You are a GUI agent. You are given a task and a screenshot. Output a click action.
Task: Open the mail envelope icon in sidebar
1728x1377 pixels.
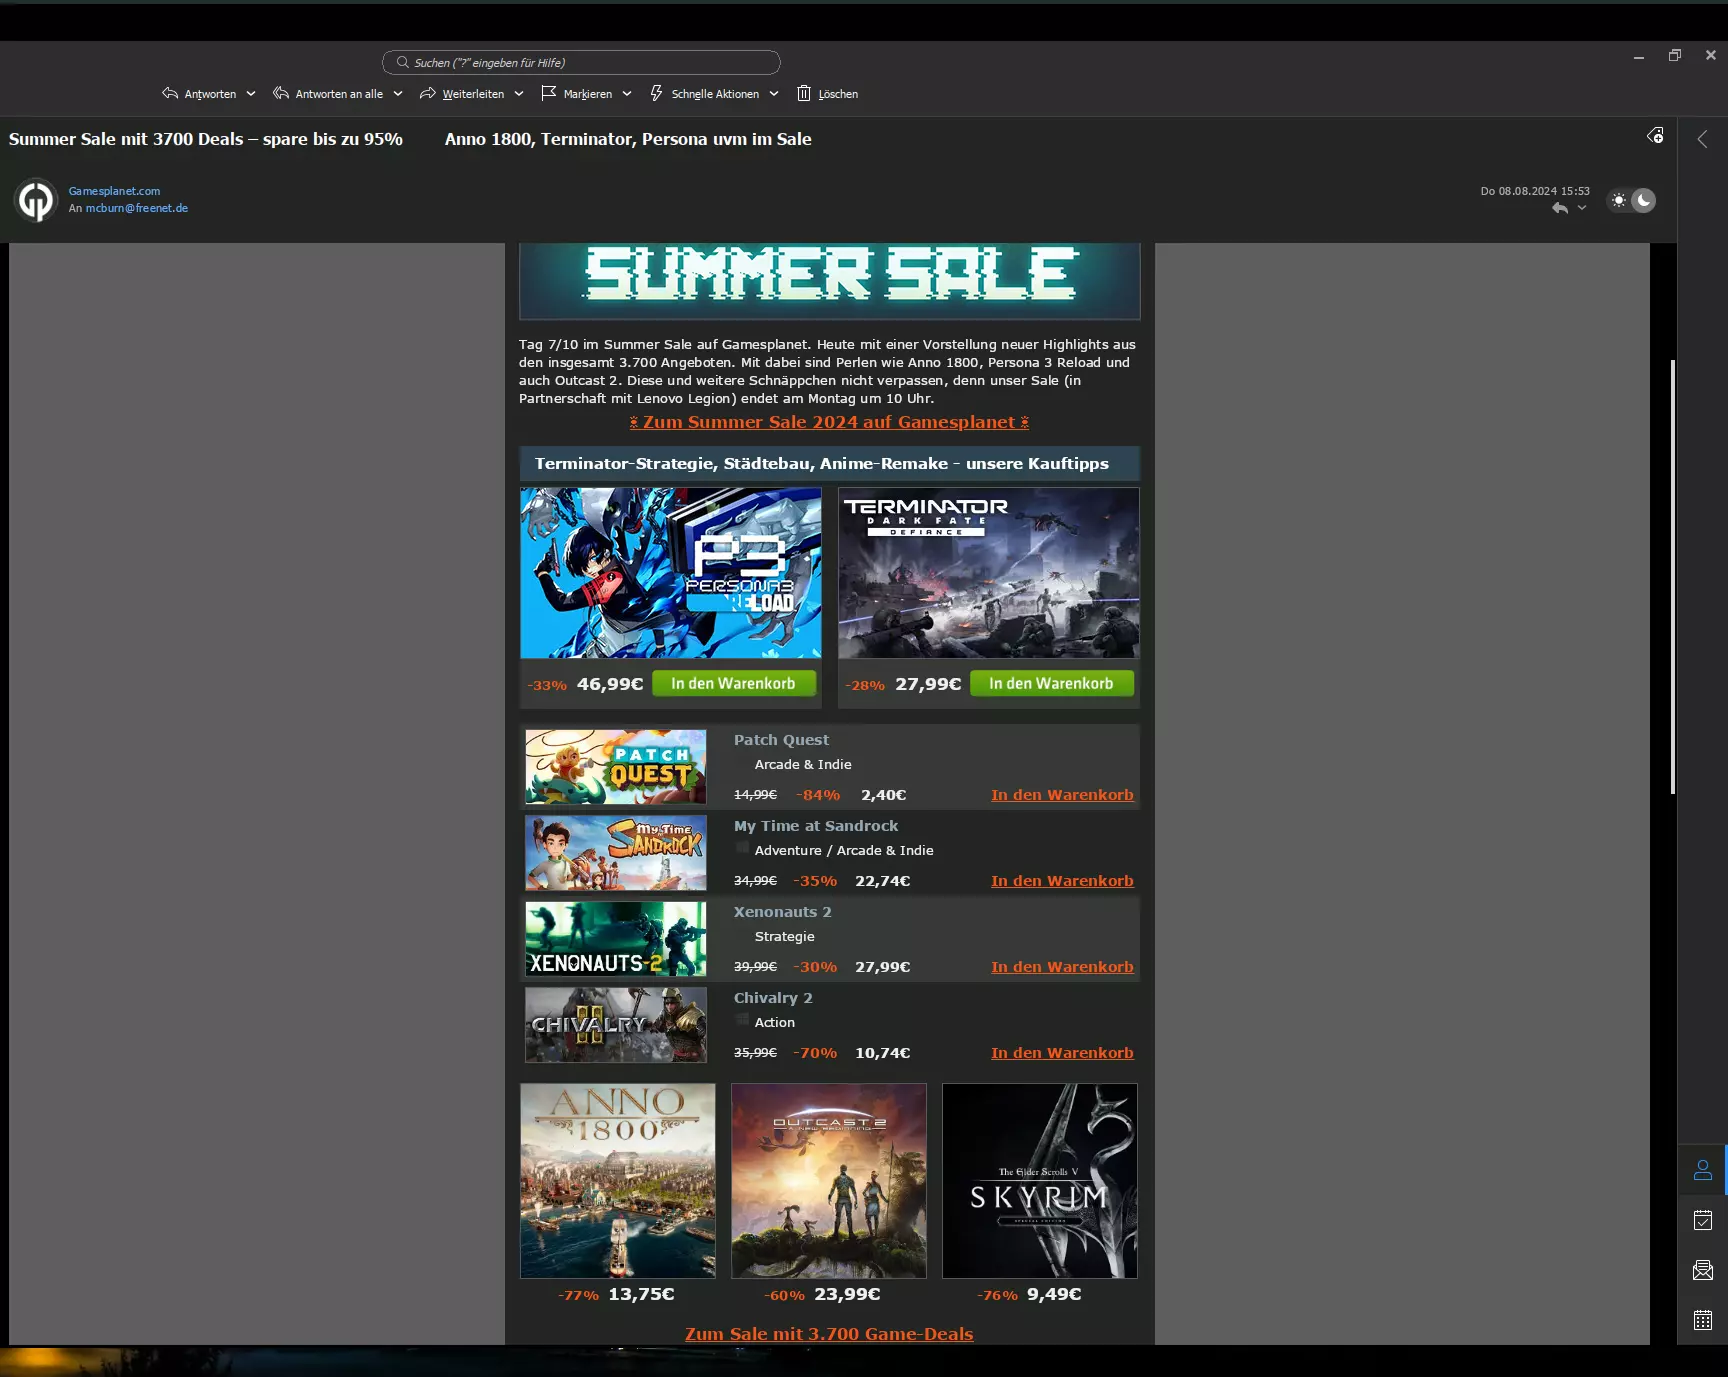click(1703, 1270)
